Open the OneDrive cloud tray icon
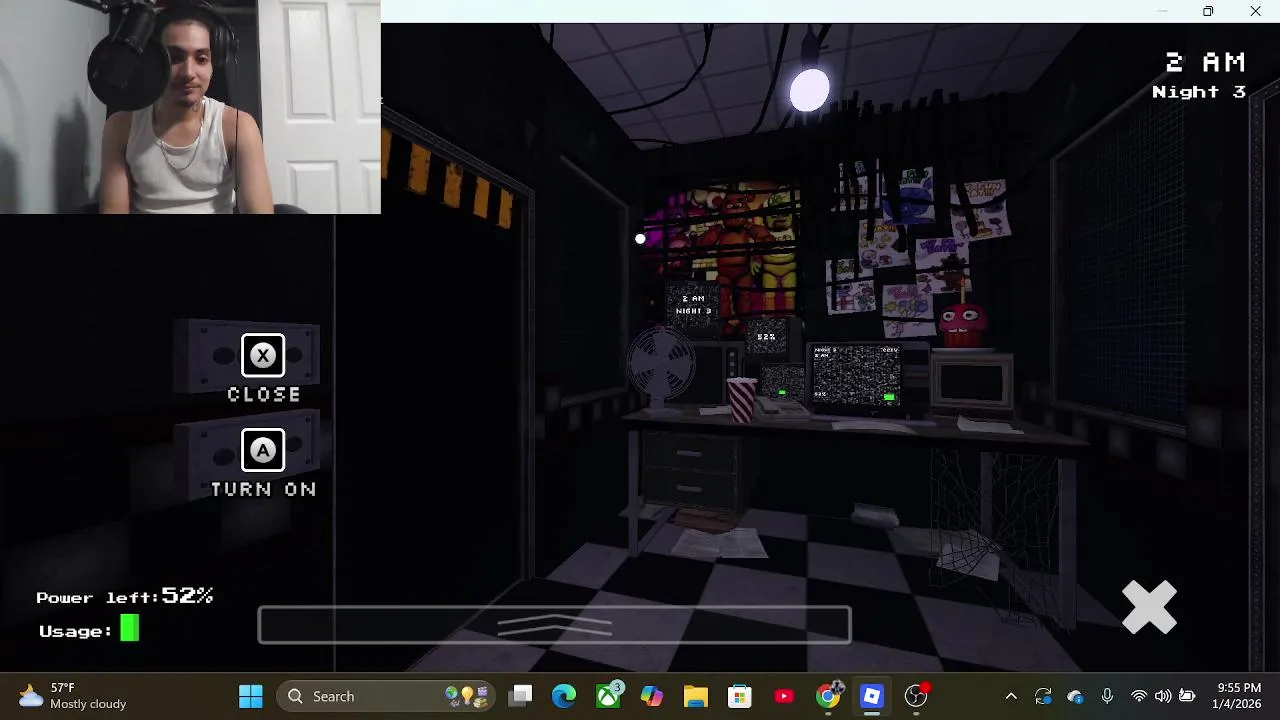The height and width of the screenshot is (720, 1280). (x=1075, y=696)
